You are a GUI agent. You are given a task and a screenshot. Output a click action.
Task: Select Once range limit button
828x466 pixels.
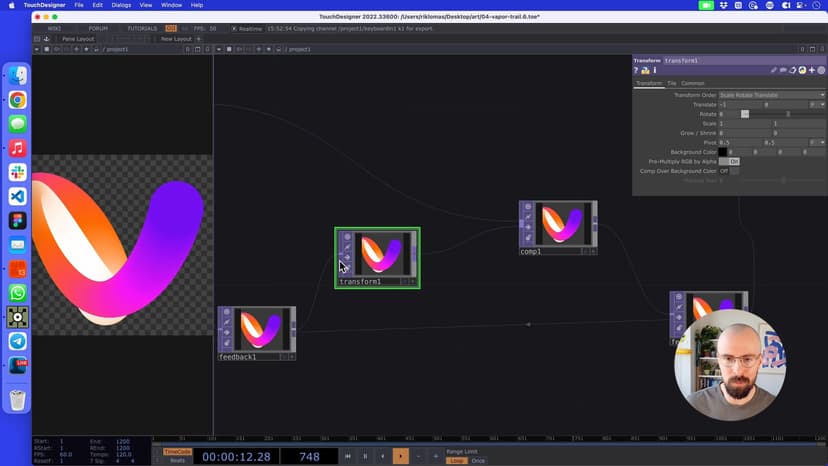point(478,461)
